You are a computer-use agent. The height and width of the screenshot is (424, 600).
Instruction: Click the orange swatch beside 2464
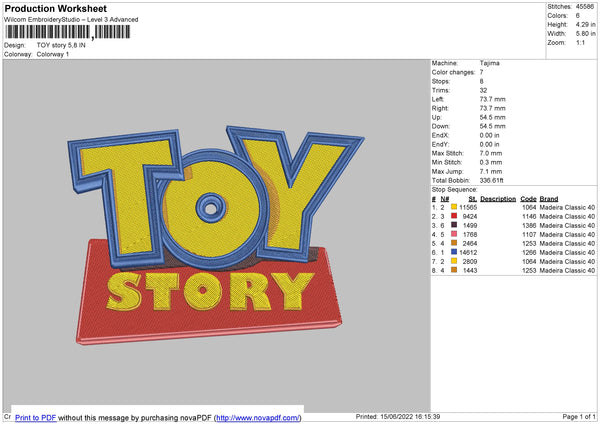coord(454,243)
